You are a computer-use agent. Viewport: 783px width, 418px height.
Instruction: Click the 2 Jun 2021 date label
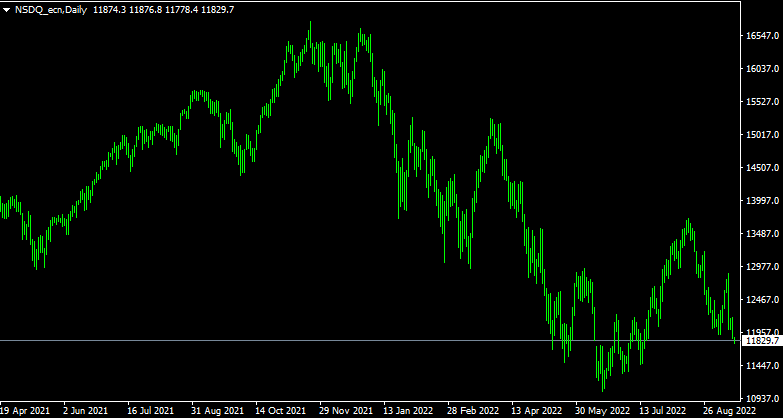[85, 411]
